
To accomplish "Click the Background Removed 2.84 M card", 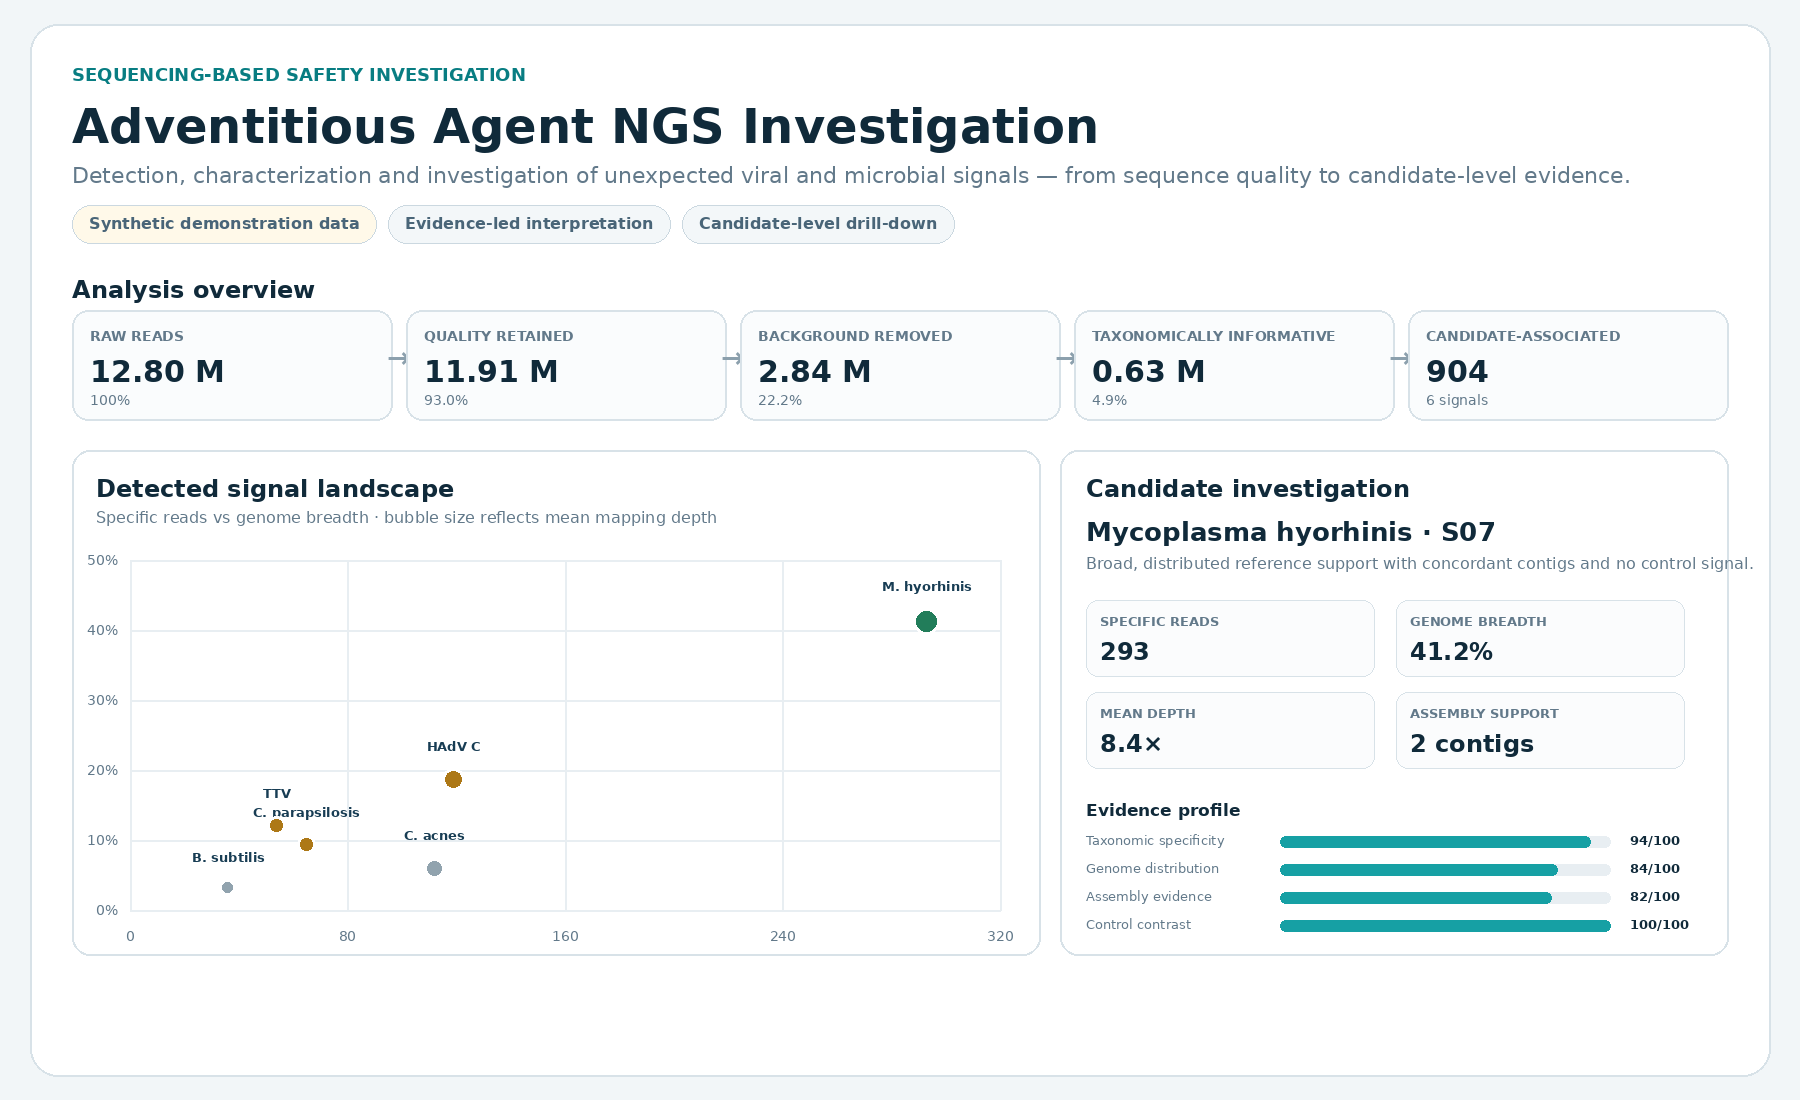I will (900, 366).
